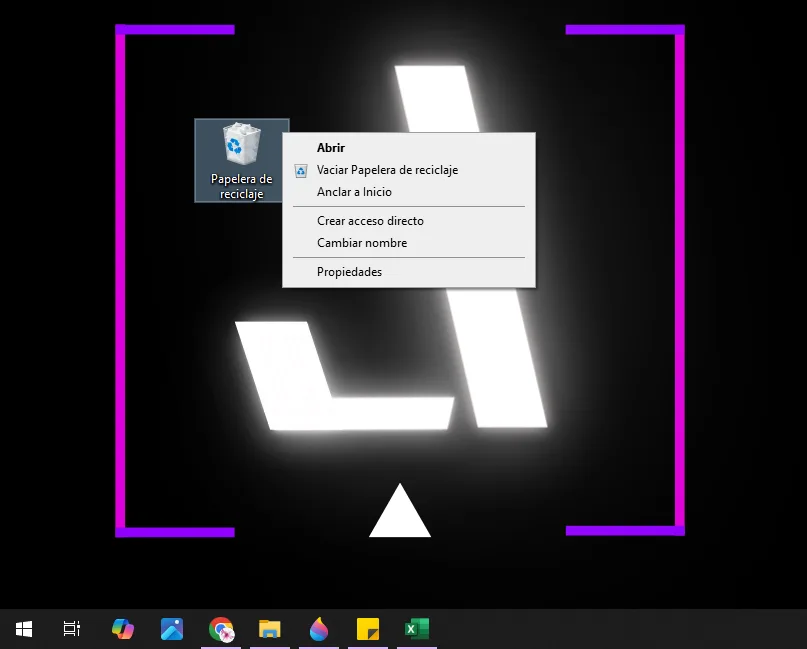This screenshot has width=807, height=649.
Task: Open Sticky Notes from the taskbar
Action: [367, 628]
